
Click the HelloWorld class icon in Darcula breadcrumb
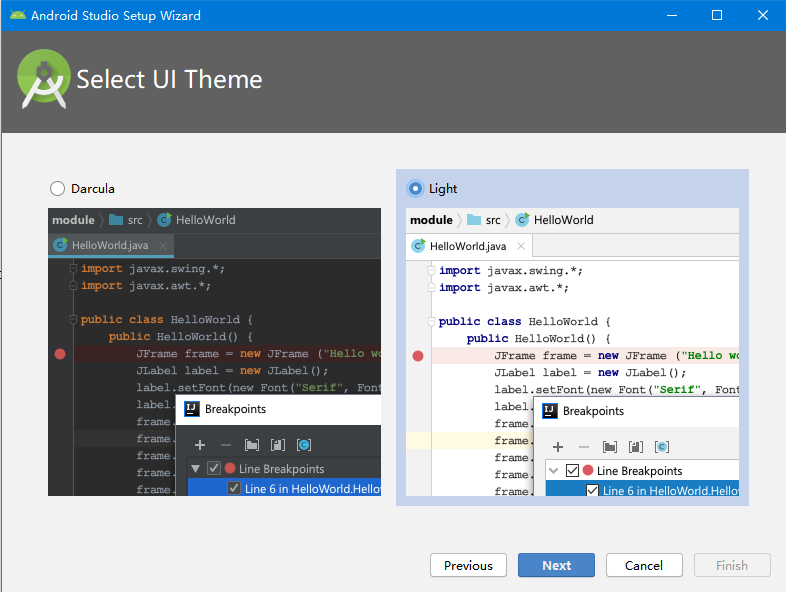click(x=164, y=220)
